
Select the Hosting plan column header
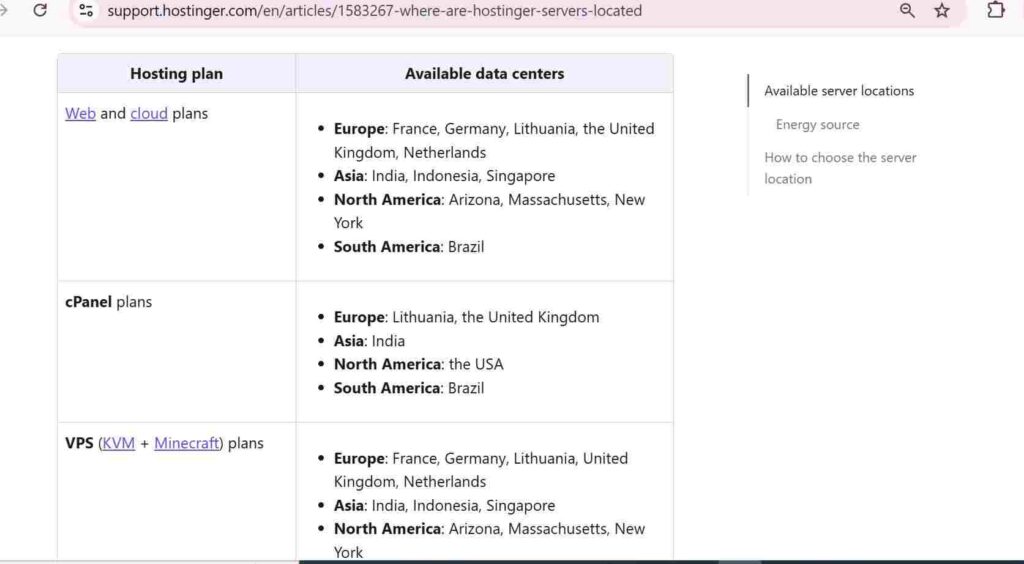coord(176,74)
